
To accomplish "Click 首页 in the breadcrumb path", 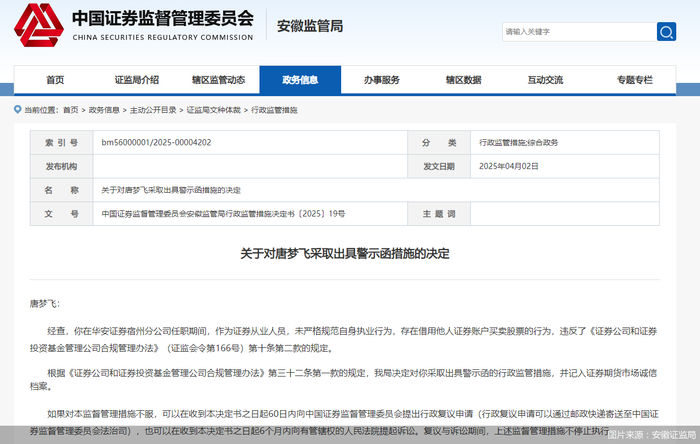I will pos(70,110).
